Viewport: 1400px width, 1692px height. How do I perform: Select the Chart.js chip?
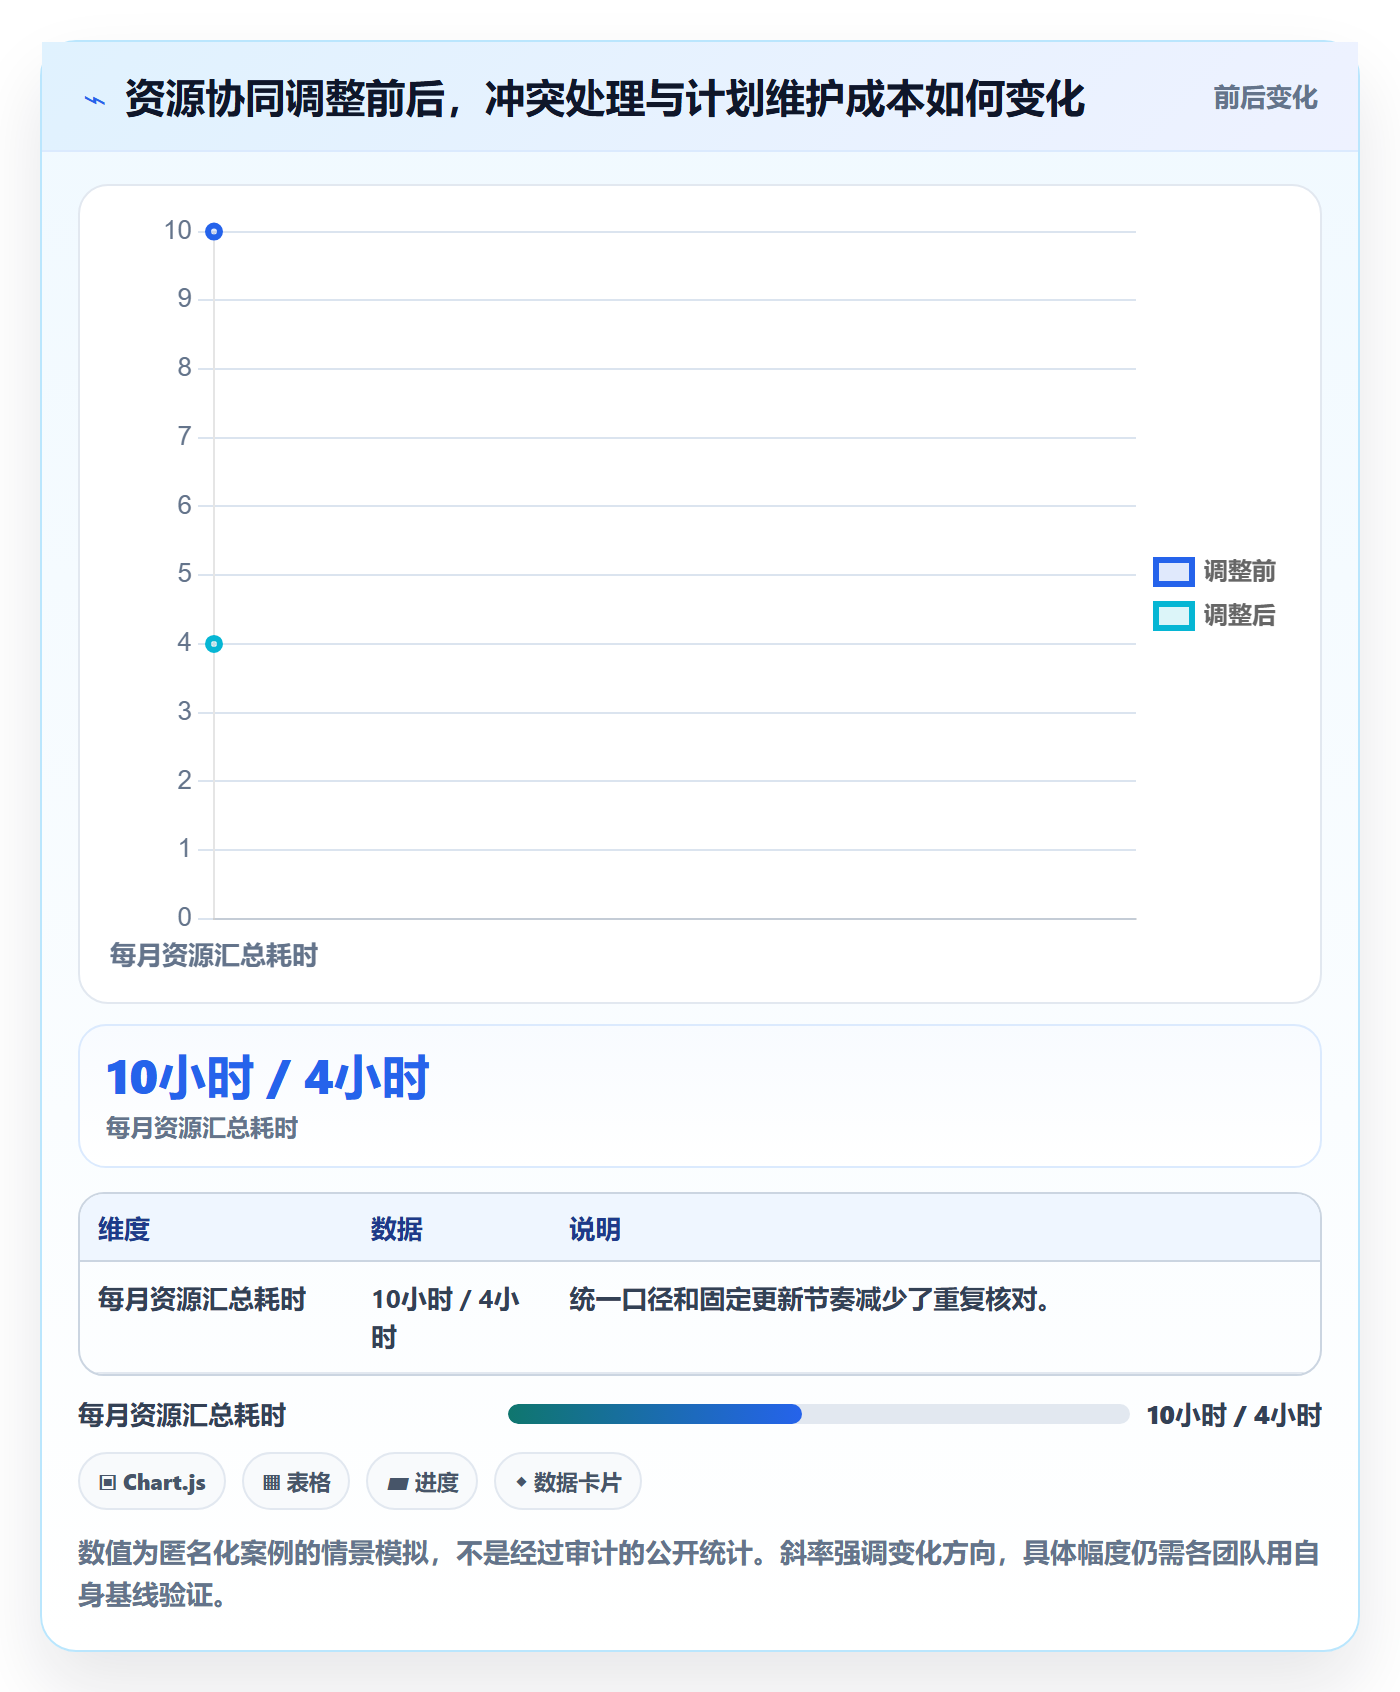(152, 1482)
